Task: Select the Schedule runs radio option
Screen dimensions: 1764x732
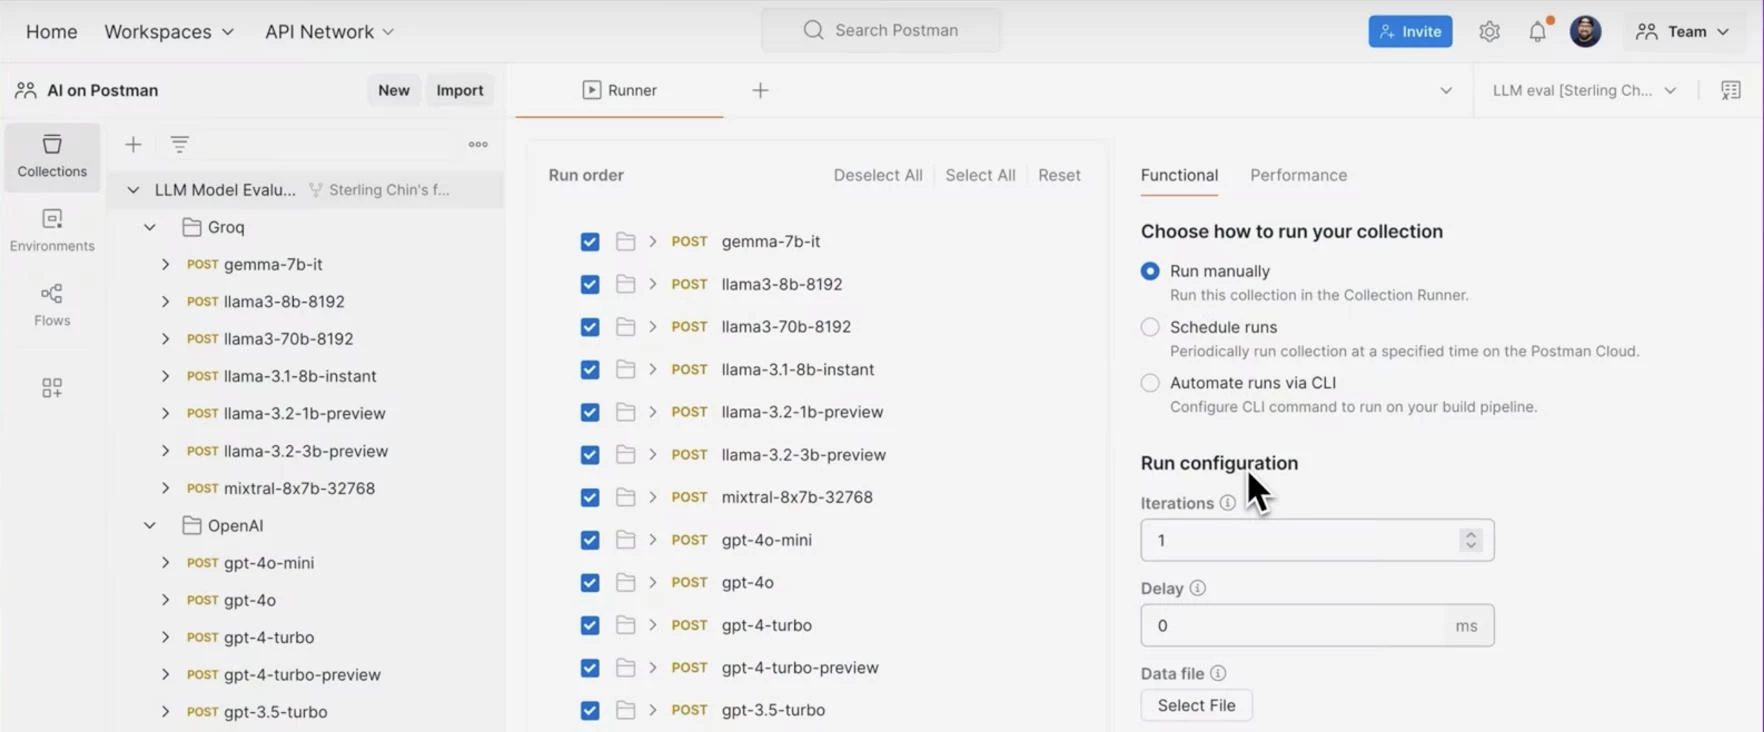Action: [x=1150, y=327]
